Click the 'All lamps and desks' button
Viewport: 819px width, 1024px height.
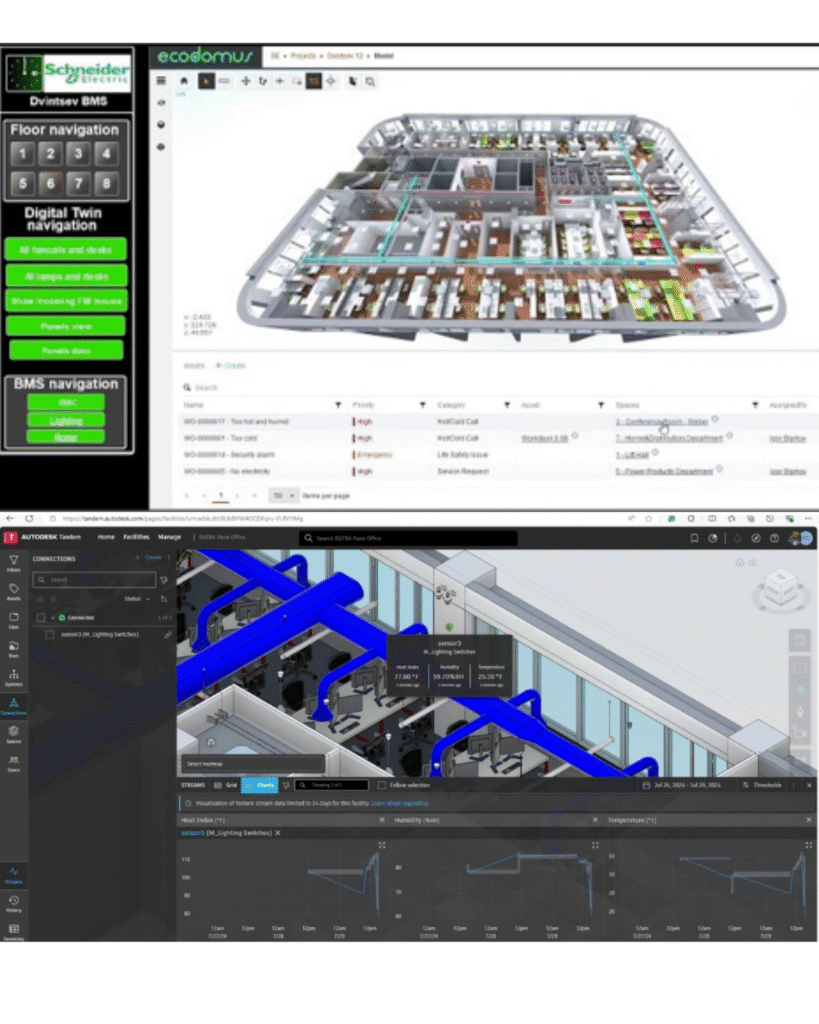point(66,276)
